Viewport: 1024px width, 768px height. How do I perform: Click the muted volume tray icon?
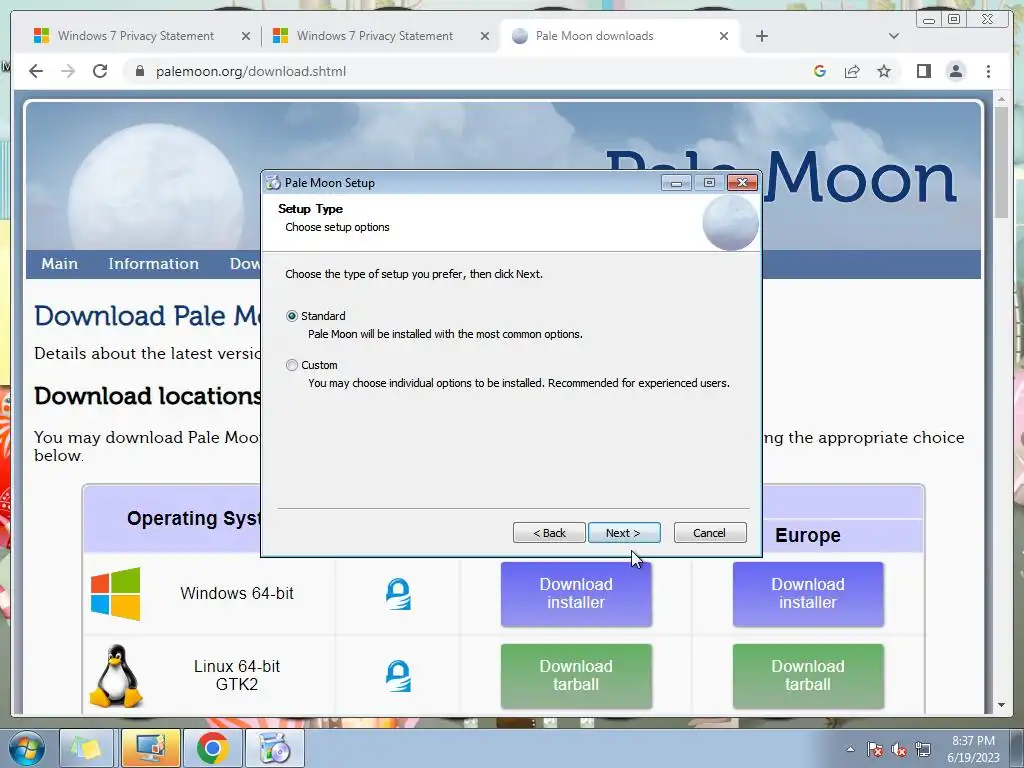pos(899,749)
